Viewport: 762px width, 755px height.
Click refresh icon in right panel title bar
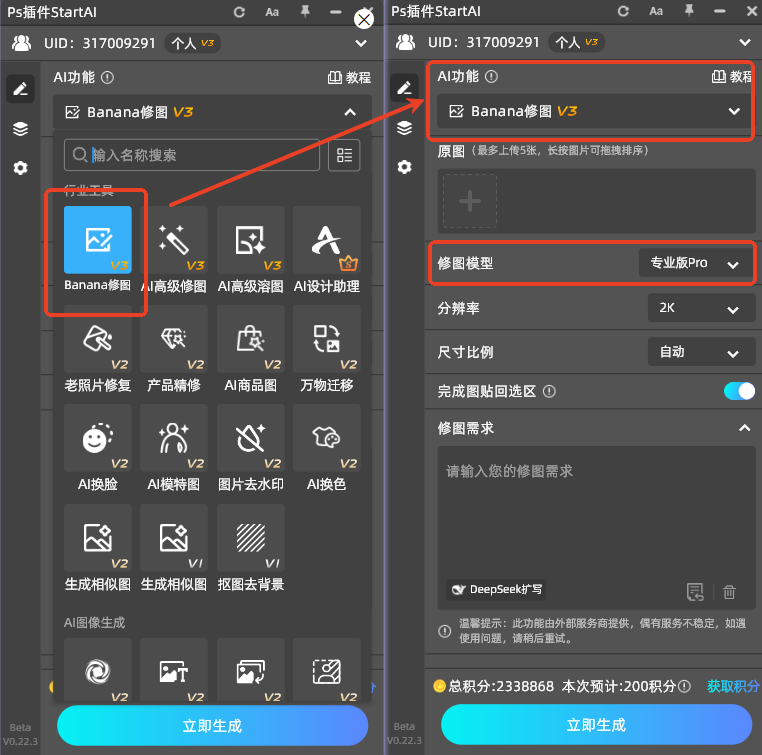[623, 11]
